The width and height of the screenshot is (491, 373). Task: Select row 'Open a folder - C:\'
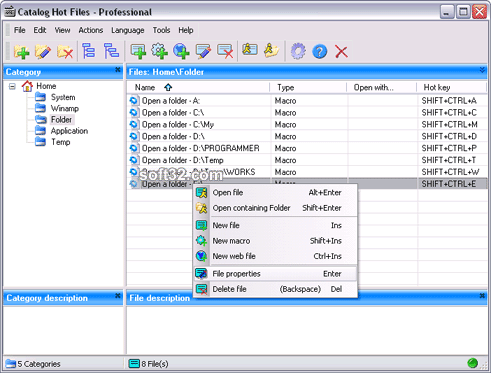coord(307,113)
